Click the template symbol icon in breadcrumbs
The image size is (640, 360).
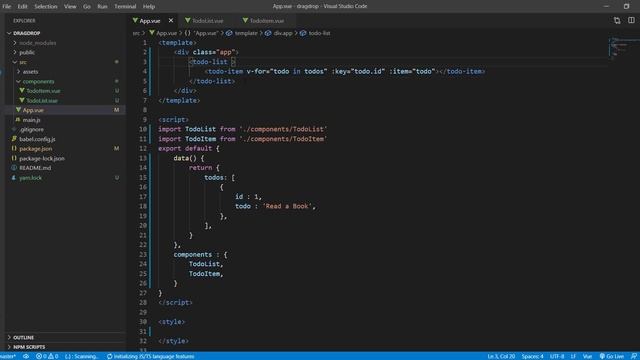229,33
